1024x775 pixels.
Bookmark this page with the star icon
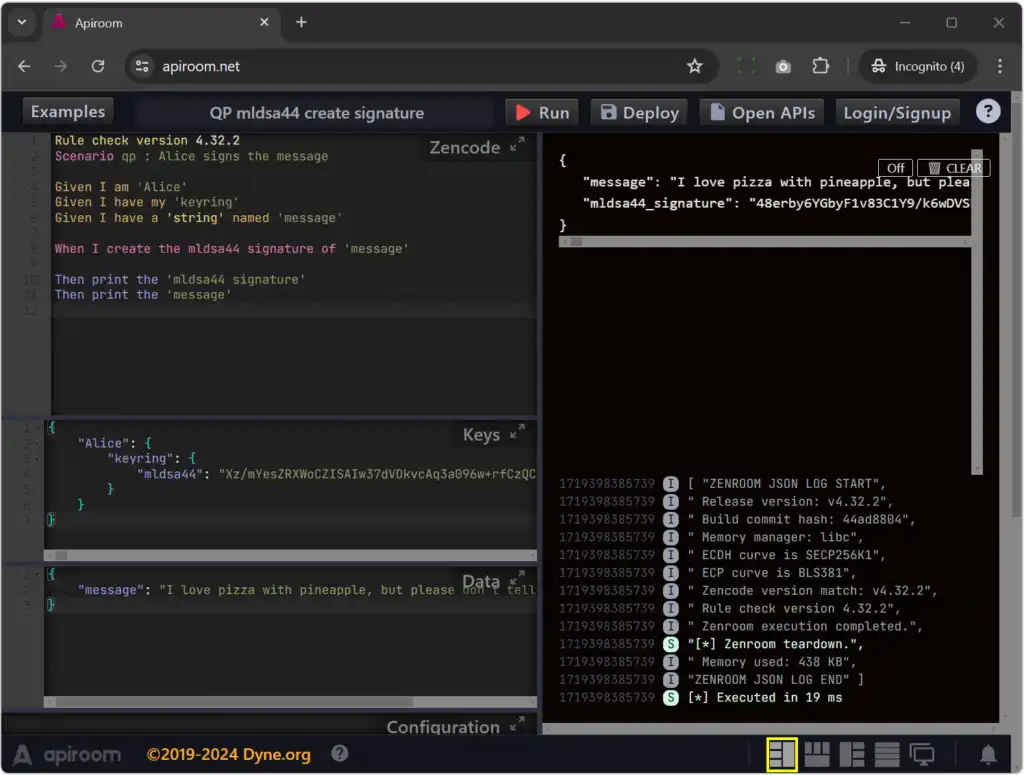click(x=695, y=66)
